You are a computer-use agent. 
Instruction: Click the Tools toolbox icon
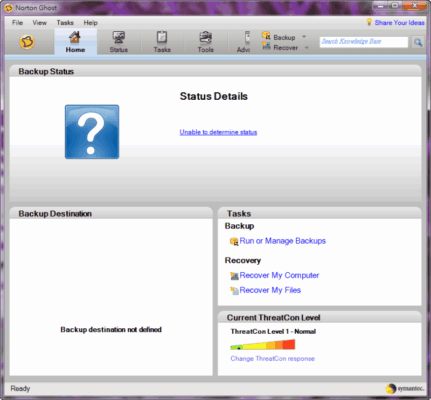[x=206, y=37]
